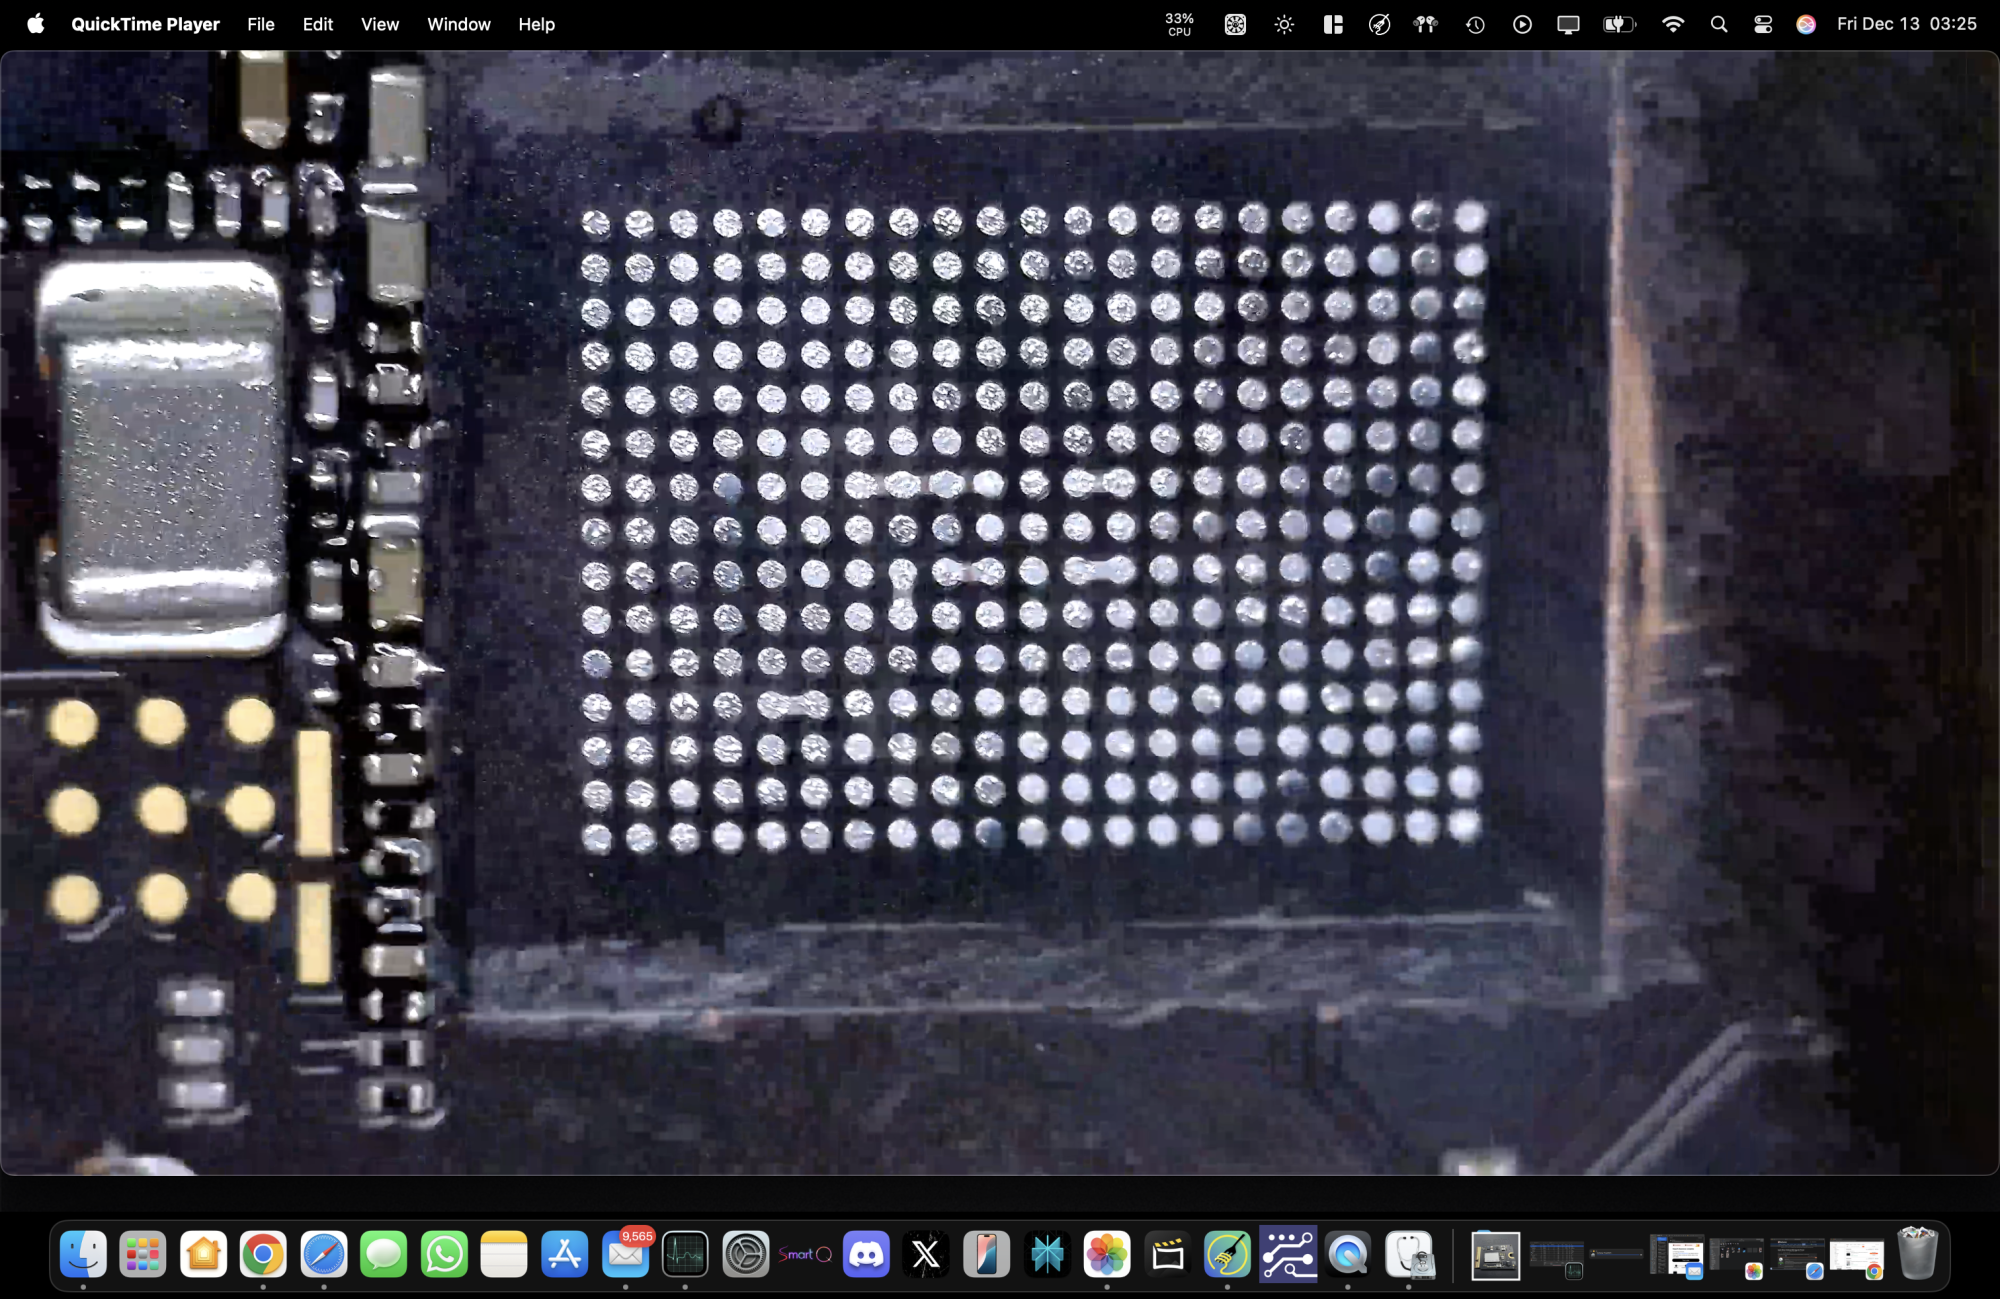Open the Wi-Fi status menu

pos(1672,24)
